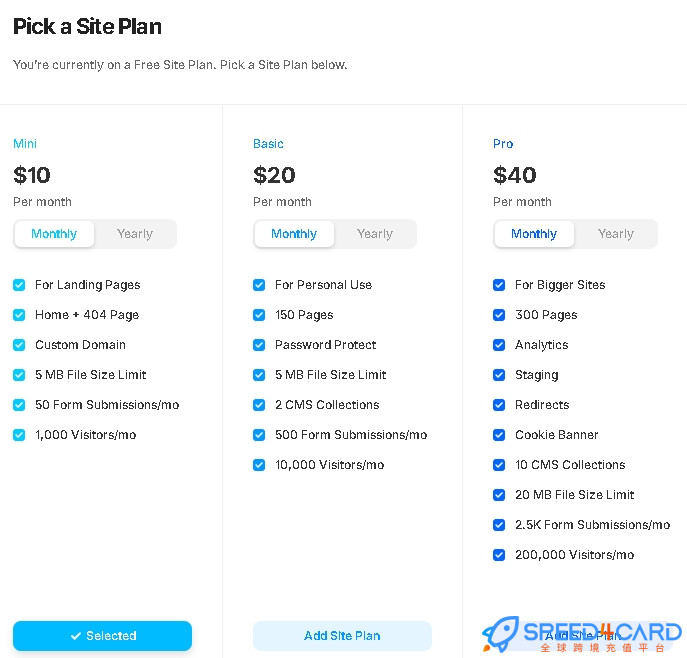The height and width of the screenshot is (658, 687).
Task: Select Monthly billing for the Basic plan
Action: [294, 234]
